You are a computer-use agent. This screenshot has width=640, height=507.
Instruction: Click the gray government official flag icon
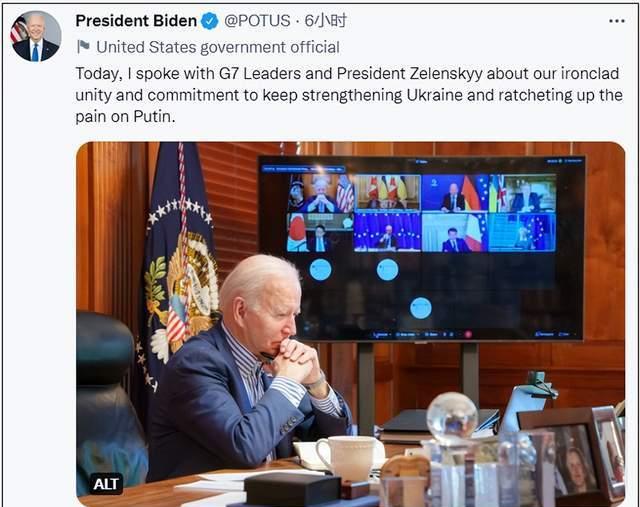[x=83, y=47]
